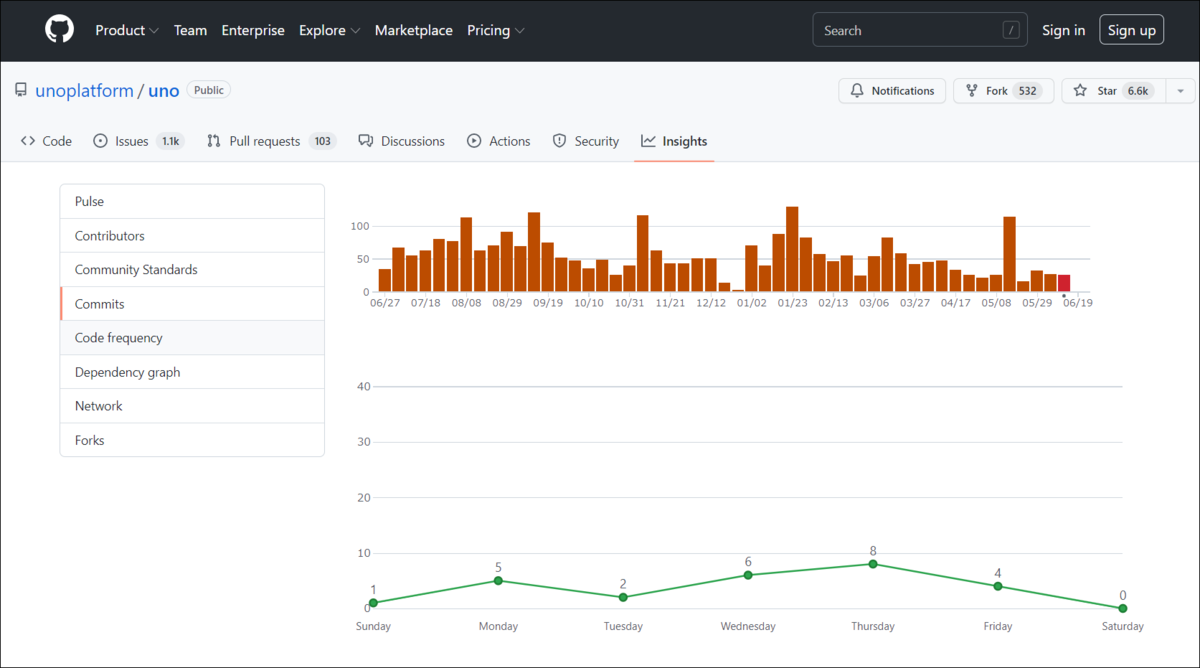
Task: Open Security via its shield icon
Action: [x=560, y=141]
